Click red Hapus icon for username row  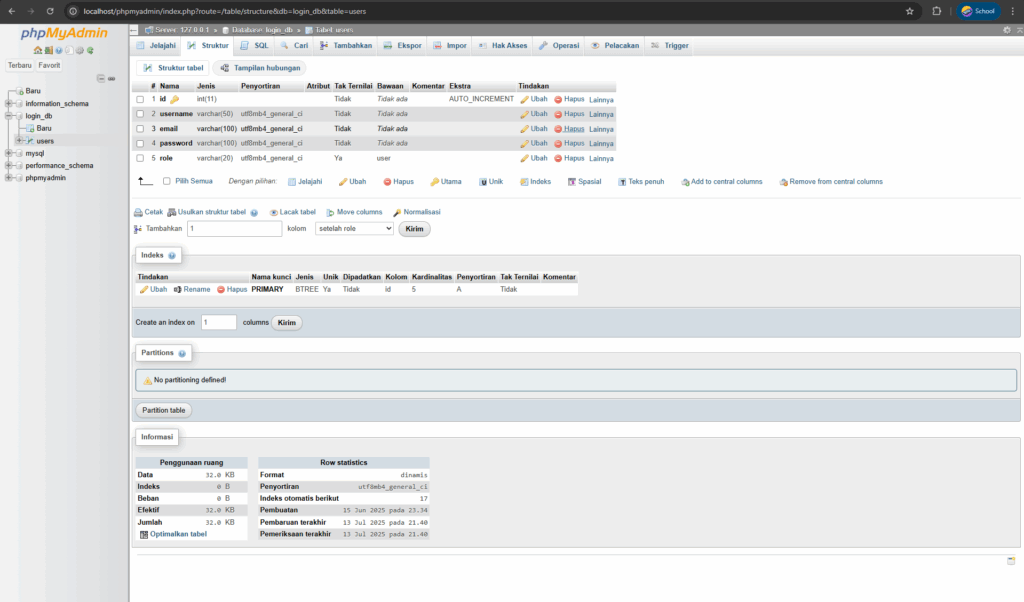coord(558,114)
